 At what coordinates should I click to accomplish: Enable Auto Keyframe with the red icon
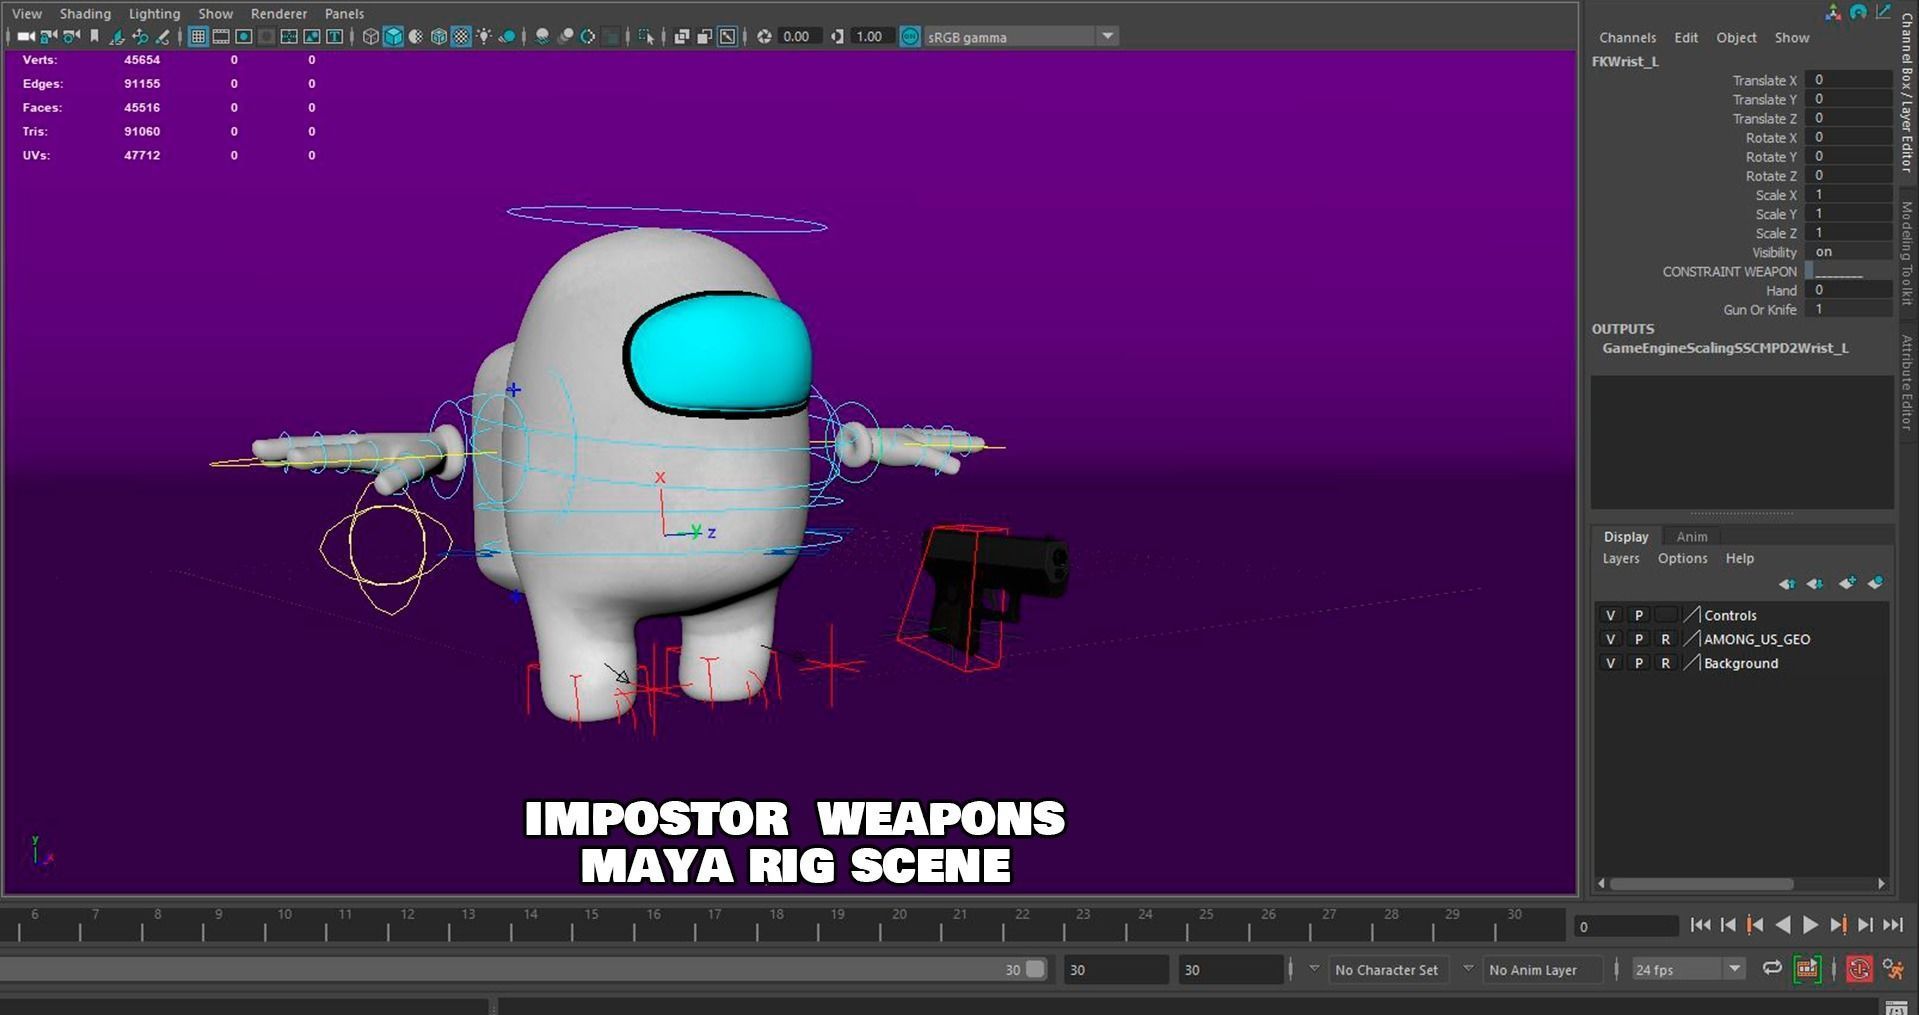(1859, 968)
